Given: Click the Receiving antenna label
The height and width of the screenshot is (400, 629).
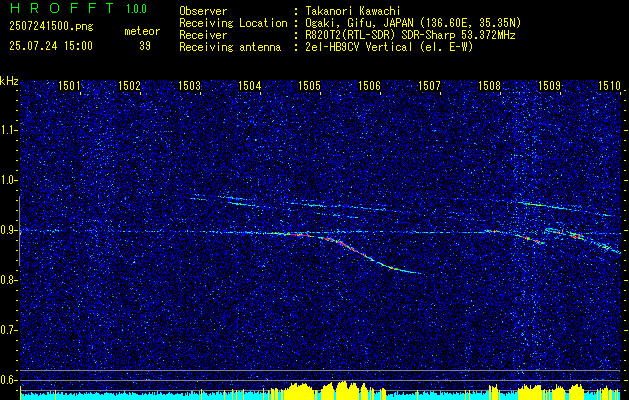Looking at the screenshot, I should tap(230, 47).
